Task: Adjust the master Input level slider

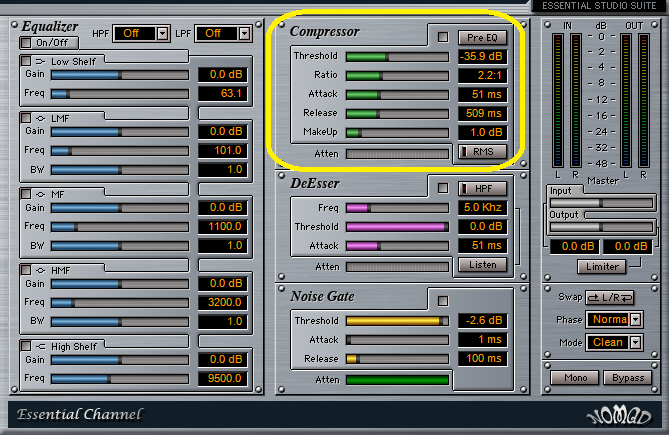Action: tap(601, 203)
